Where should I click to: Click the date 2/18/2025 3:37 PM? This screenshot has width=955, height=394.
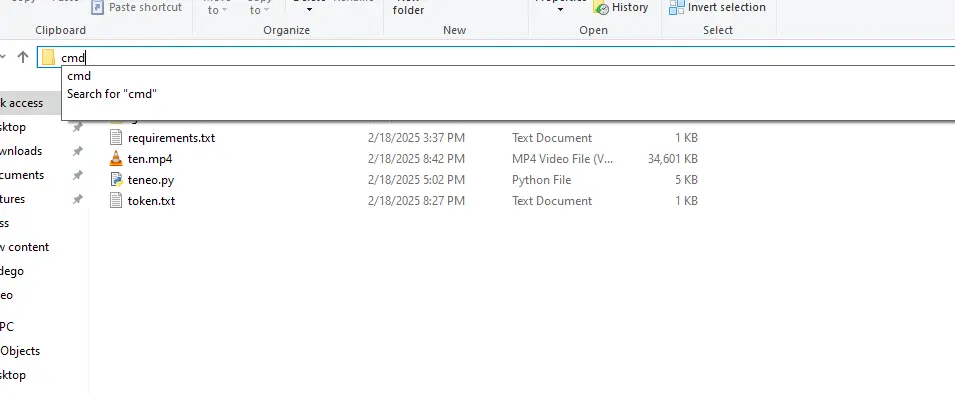[x=416, y=138]
